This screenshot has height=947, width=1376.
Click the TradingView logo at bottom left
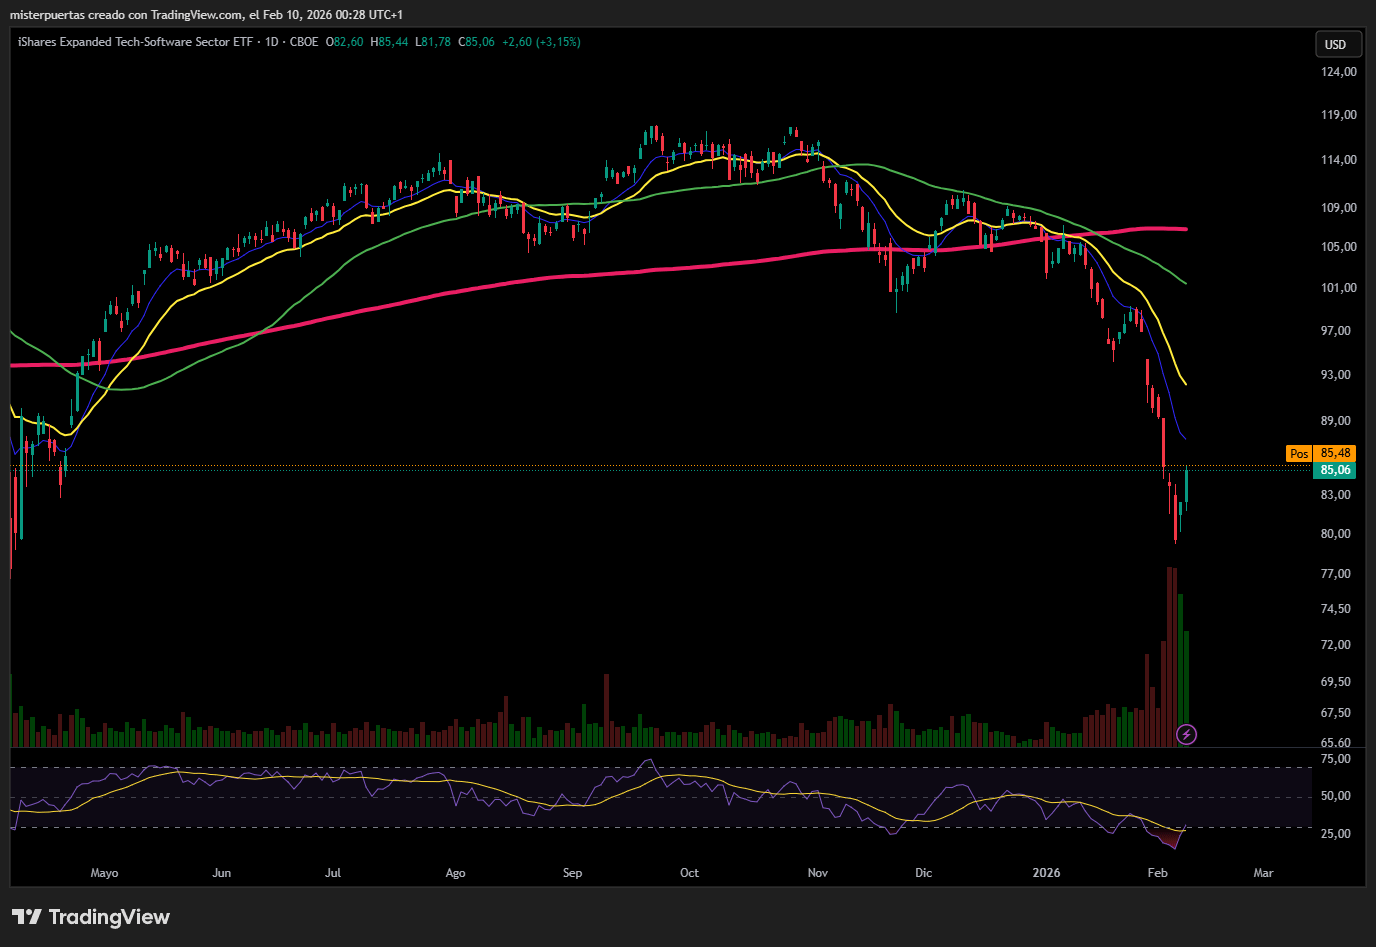click(91, 917)
